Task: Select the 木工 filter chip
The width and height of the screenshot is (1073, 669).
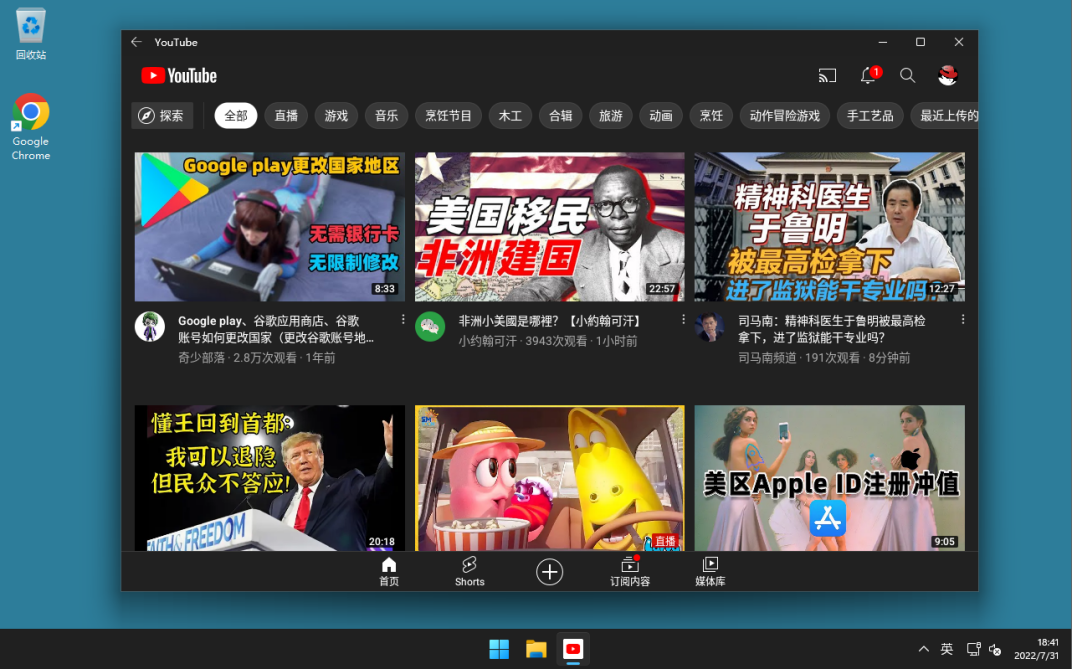Action: tap(510, 116)
